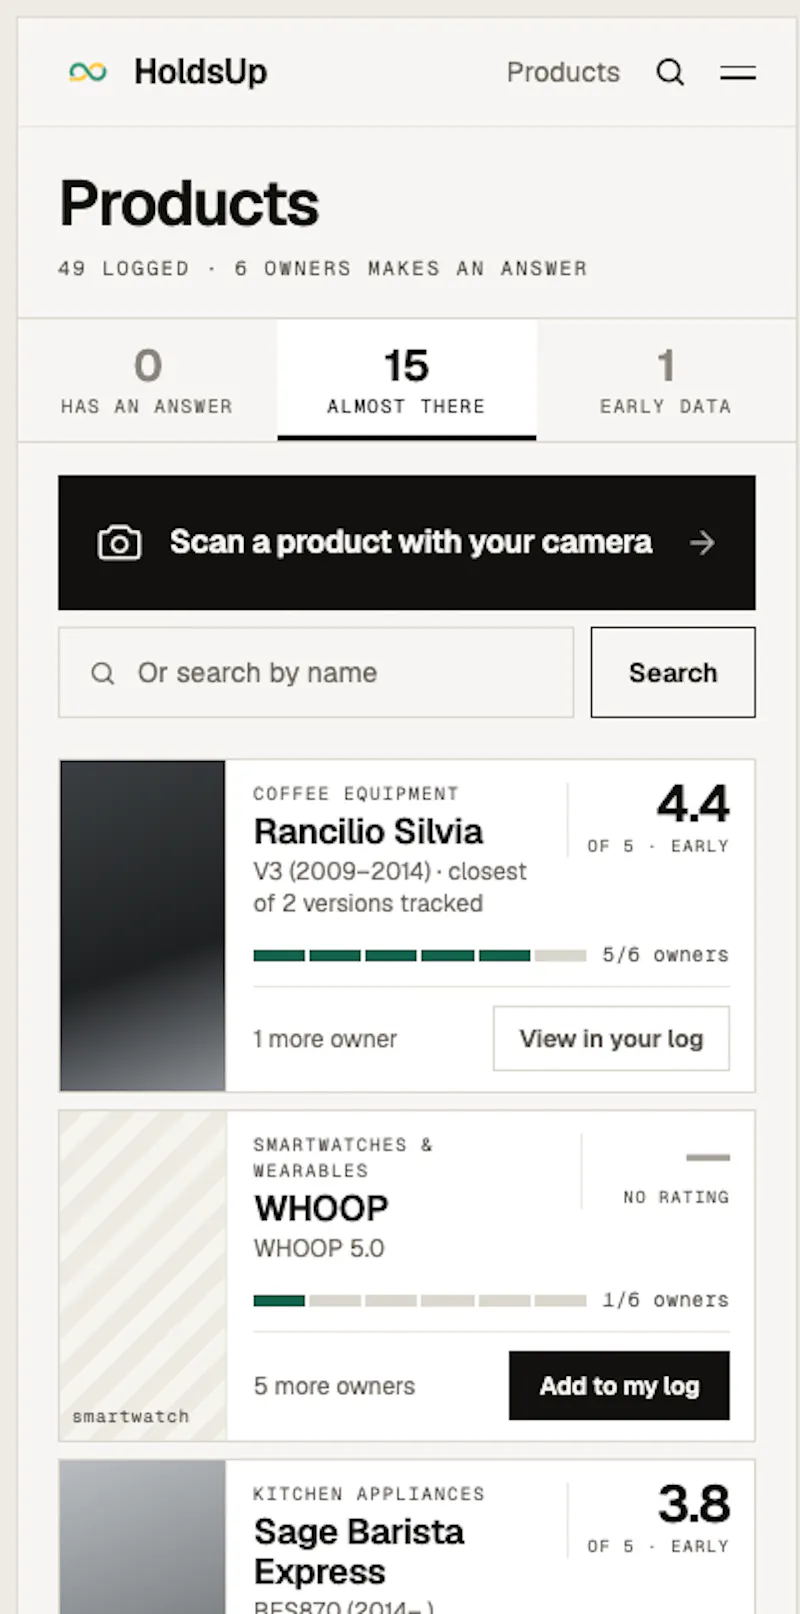
Task: Click the 1 more owner text
Action: [x=325, y=1039]
